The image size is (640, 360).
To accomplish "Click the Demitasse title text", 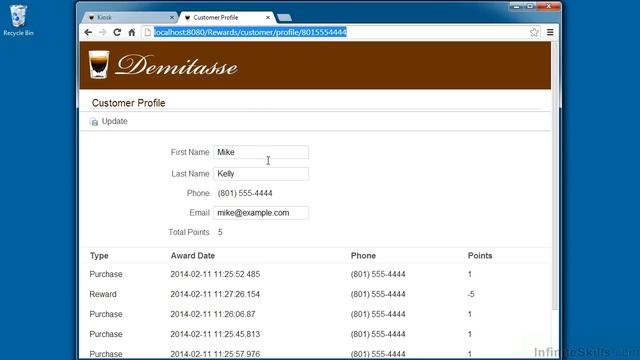I will 177,65.
